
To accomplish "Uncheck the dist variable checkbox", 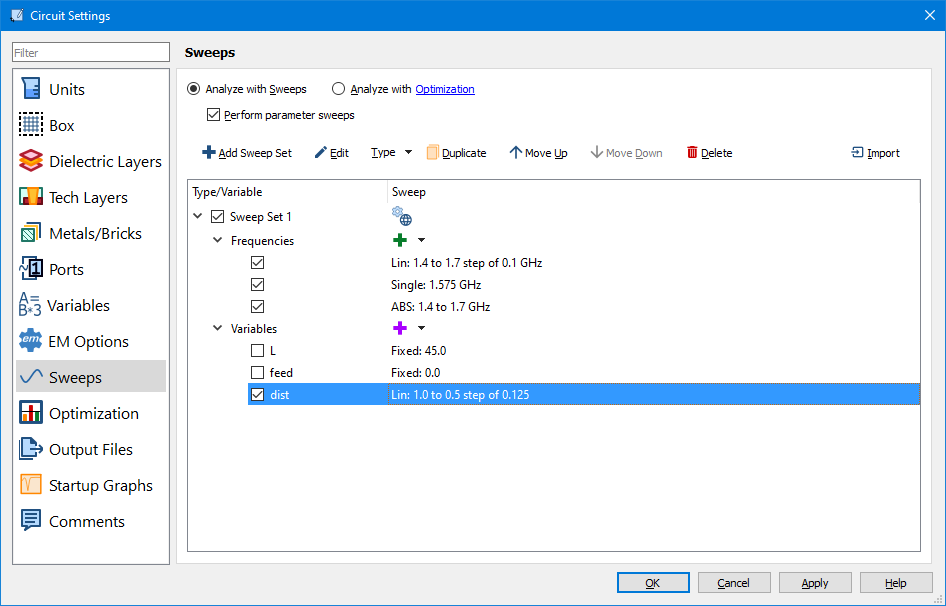I will pos(258,395).
